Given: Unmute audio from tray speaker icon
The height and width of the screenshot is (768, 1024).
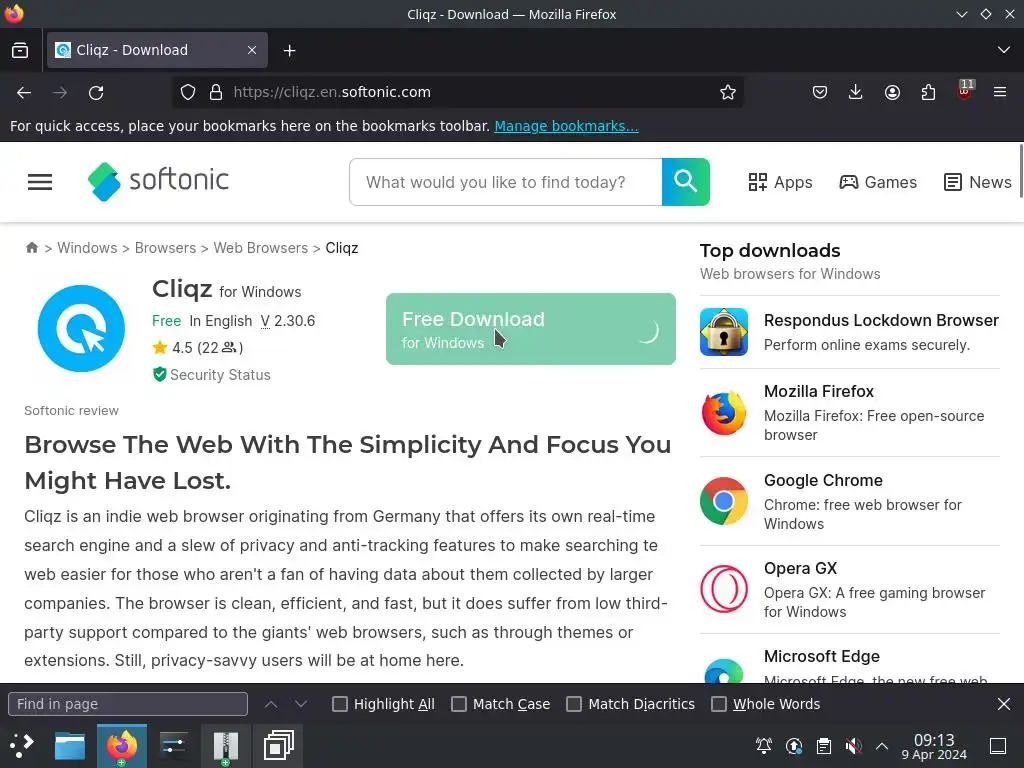Looking at the screenshot, I should (x=853, y=746).
